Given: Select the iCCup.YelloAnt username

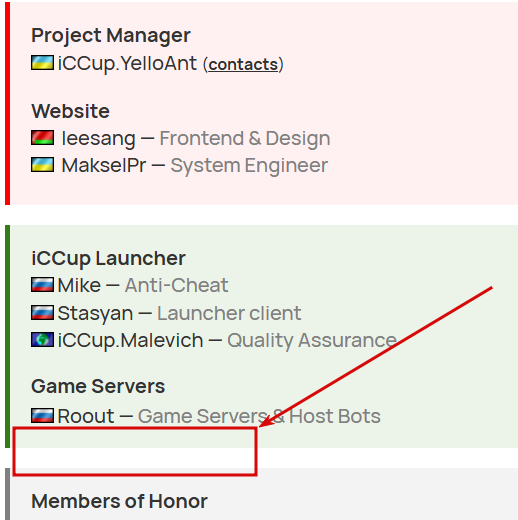Looking at the screenshot, I should 127,63.
